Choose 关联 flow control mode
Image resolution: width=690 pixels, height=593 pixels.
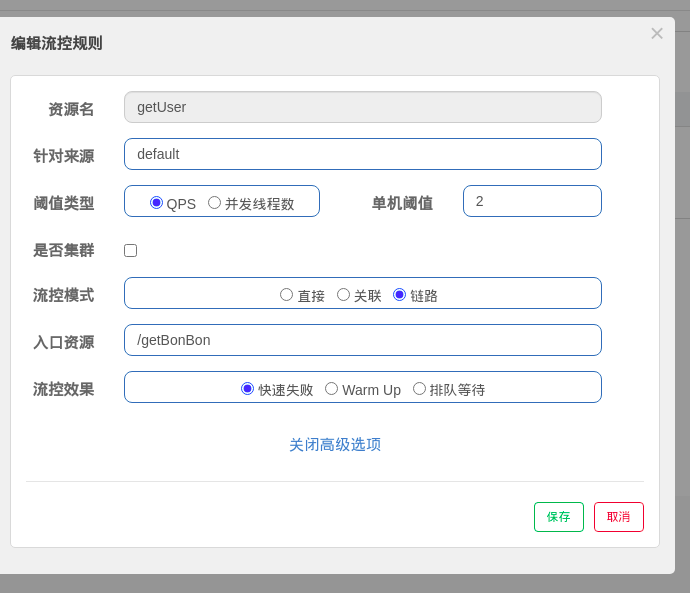click(343, 294)
